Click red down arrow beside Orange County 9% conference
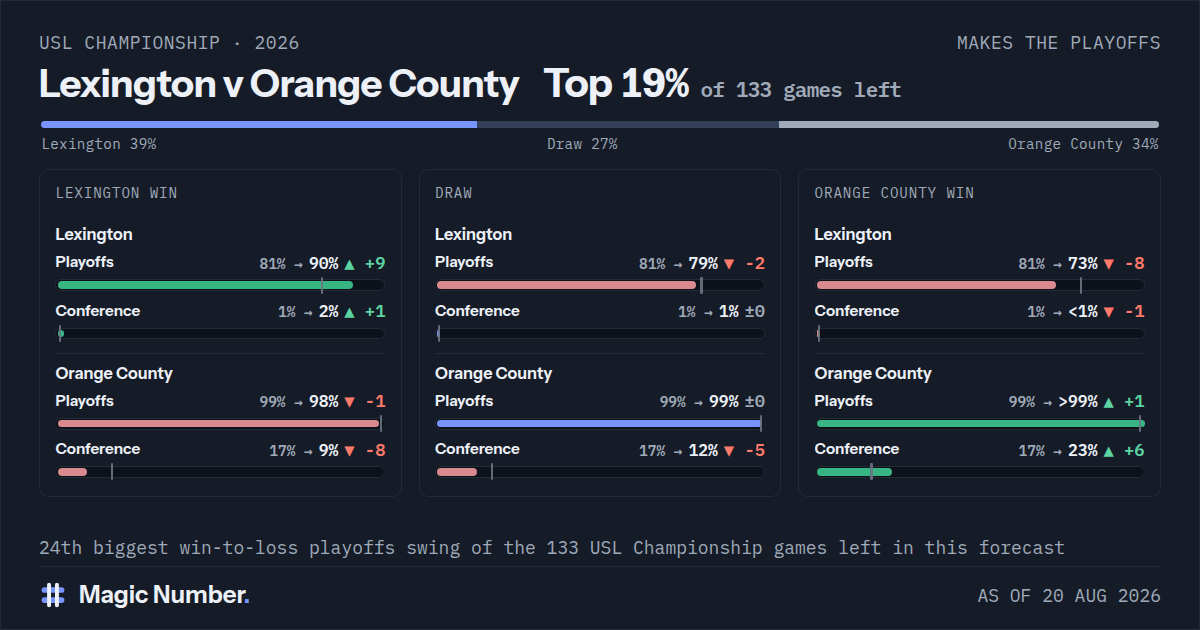Image resolution: width=1200 pixels, height=630 pixels. [349, 451]
